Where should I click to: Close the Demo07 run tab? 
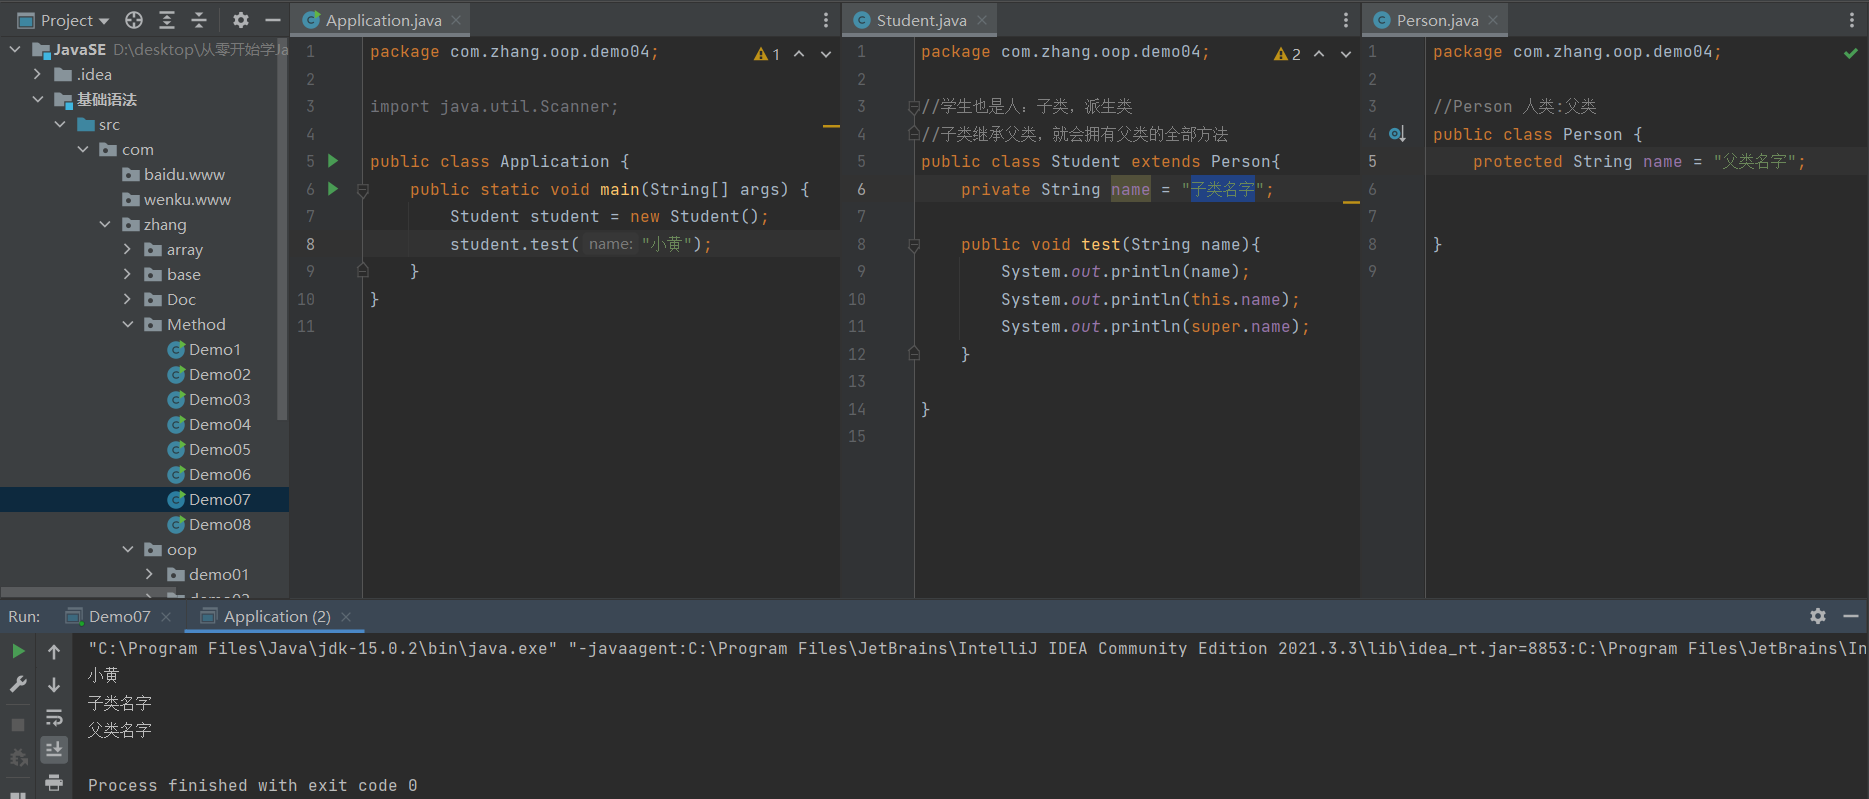tap(166, 617)
